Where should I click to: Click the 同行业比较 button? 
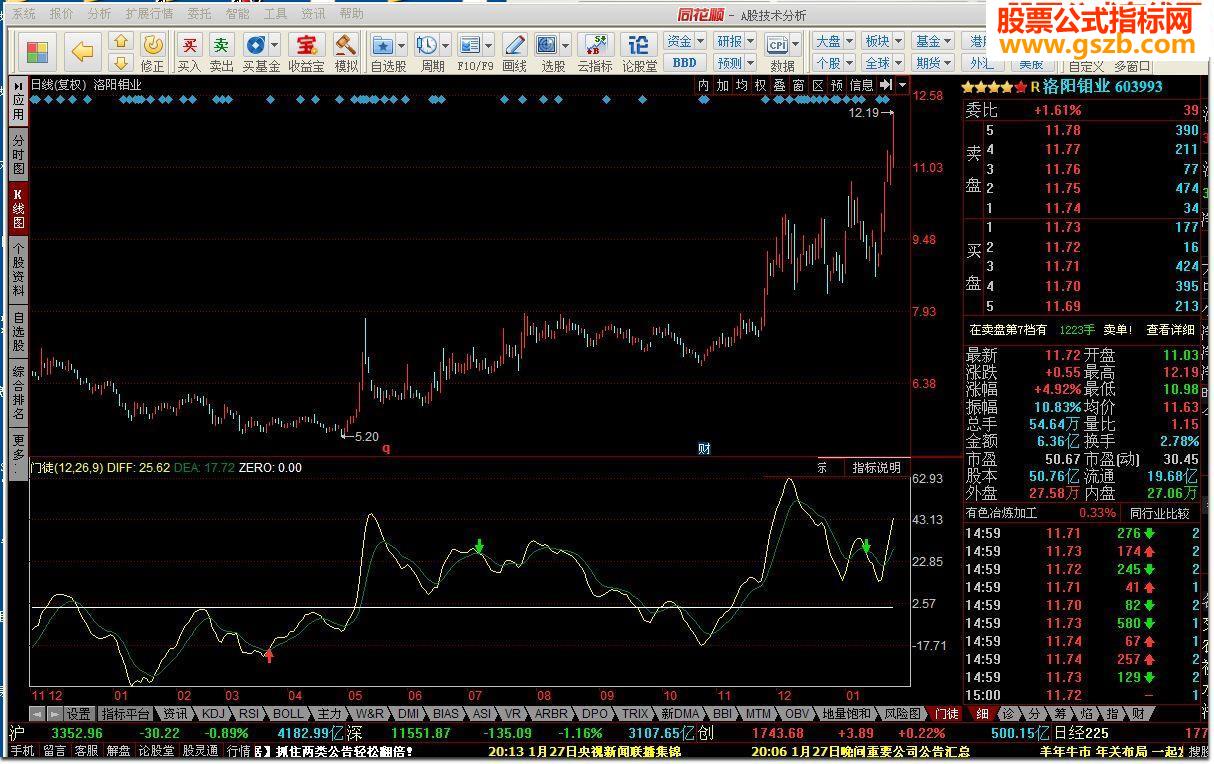pos(1159,513)
